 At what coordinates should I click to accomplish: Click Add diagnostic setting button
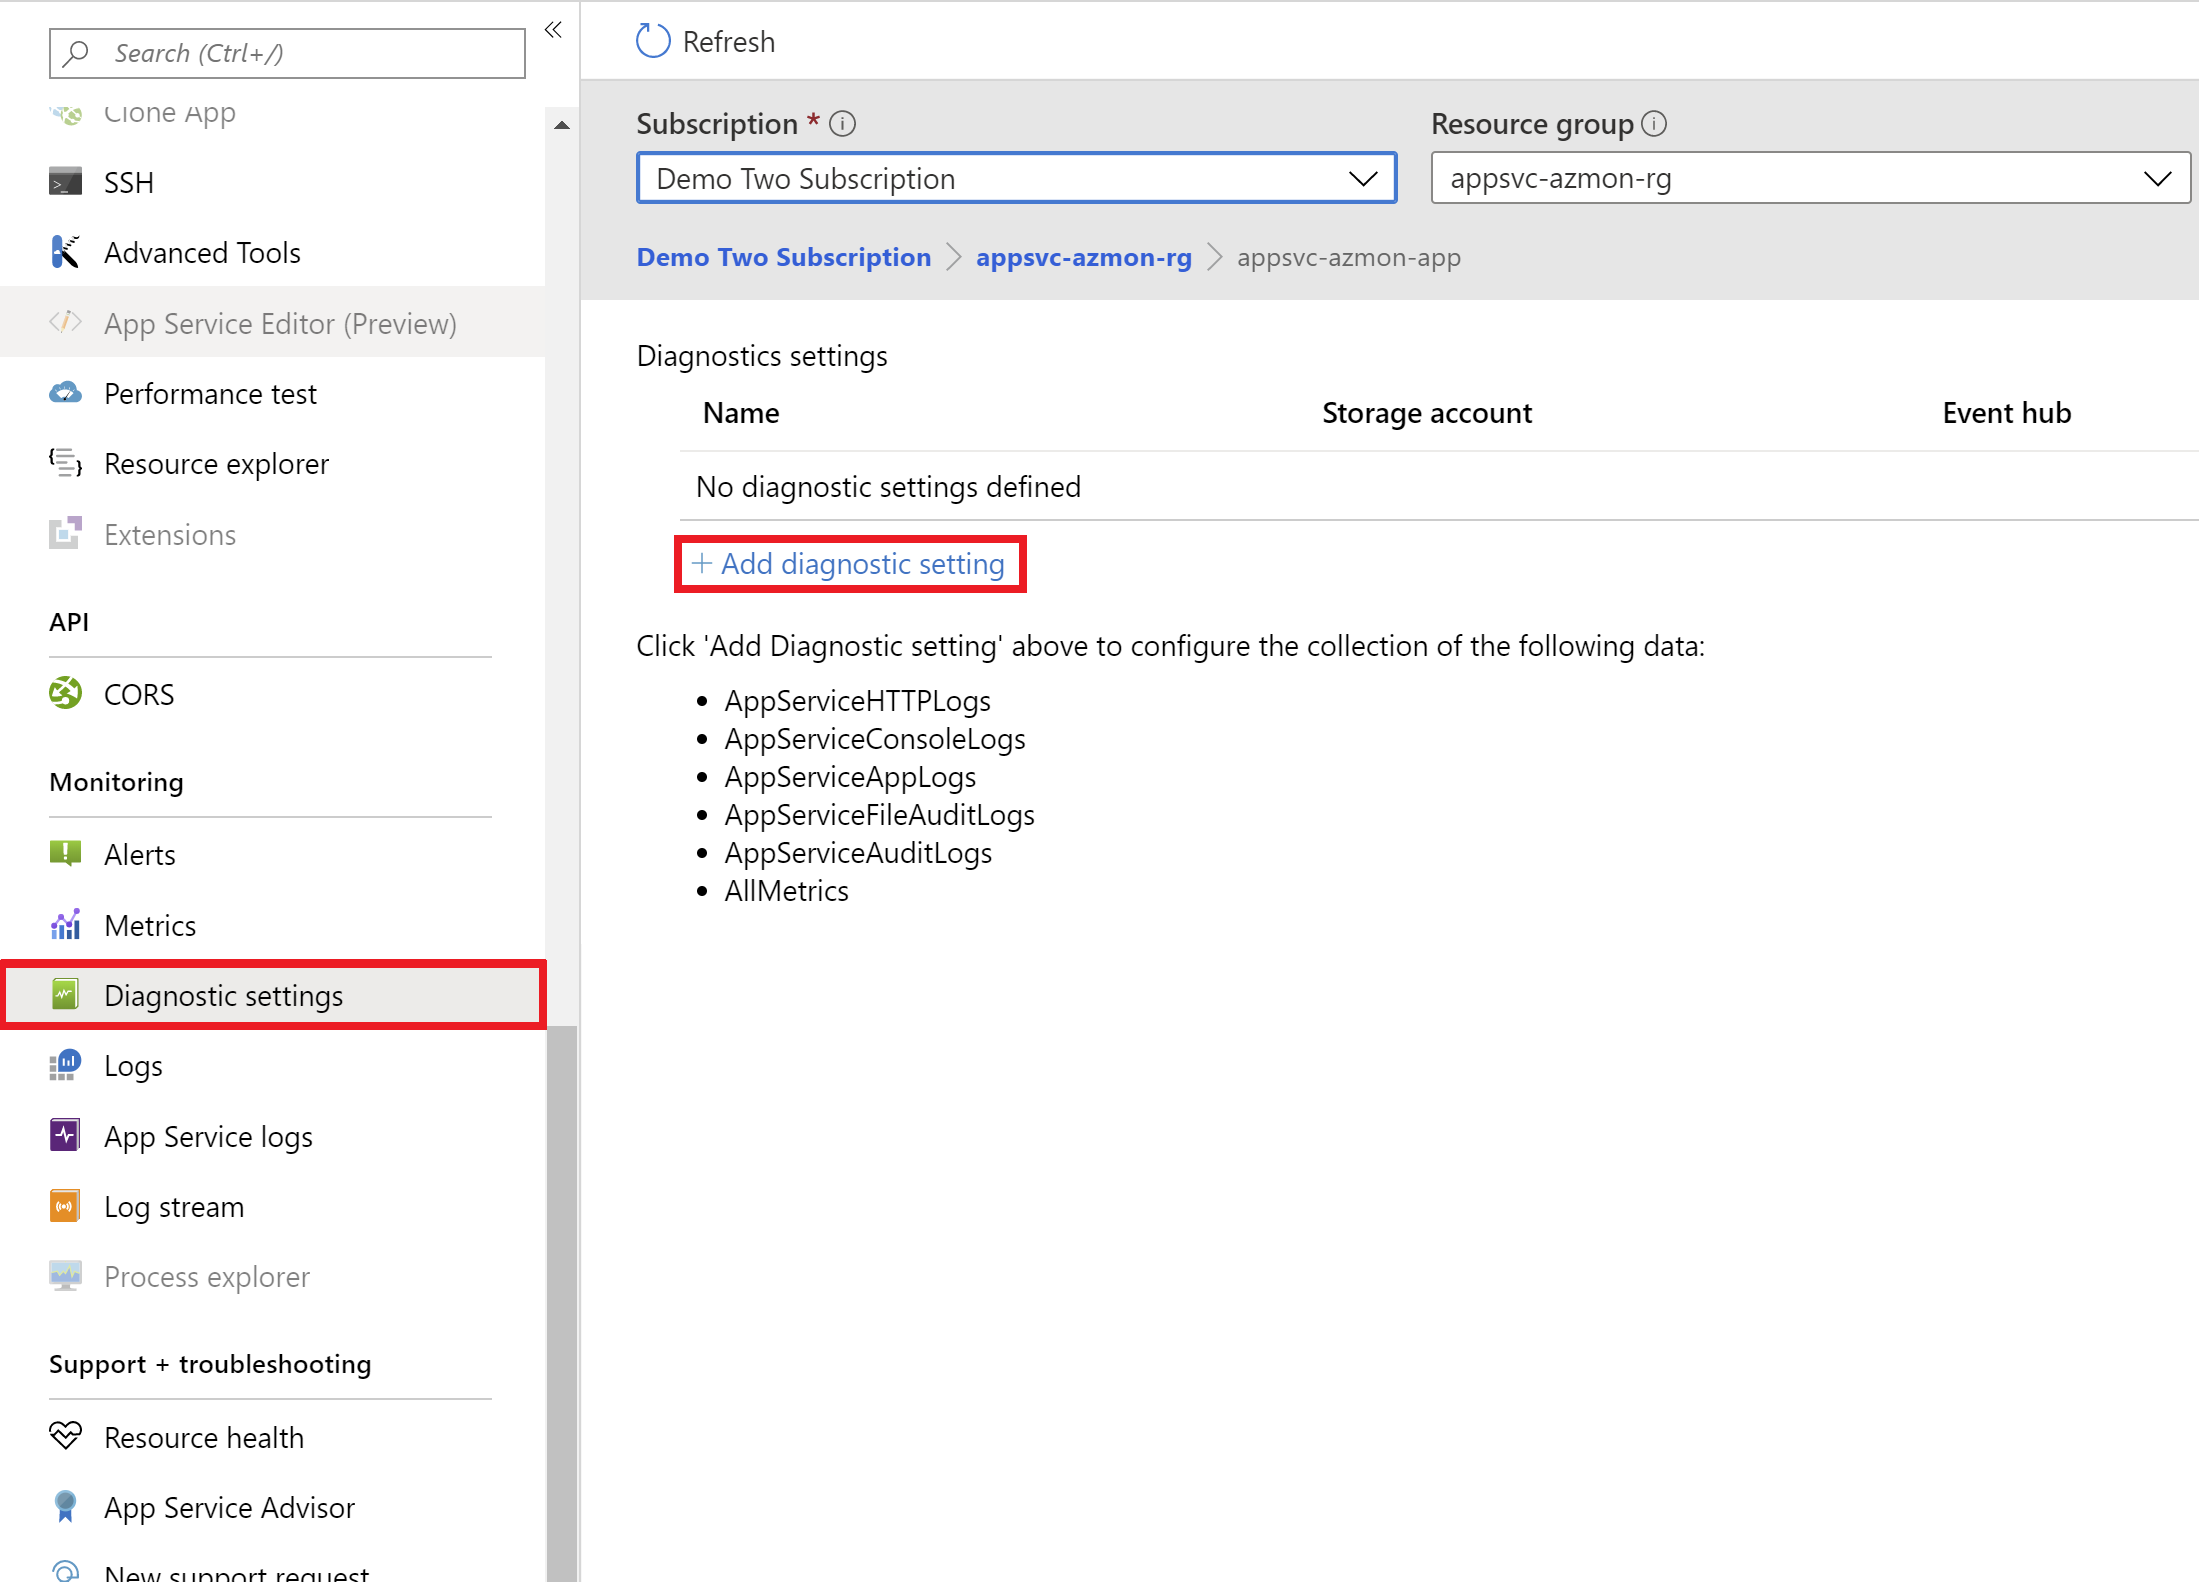(x=849, y=561)
